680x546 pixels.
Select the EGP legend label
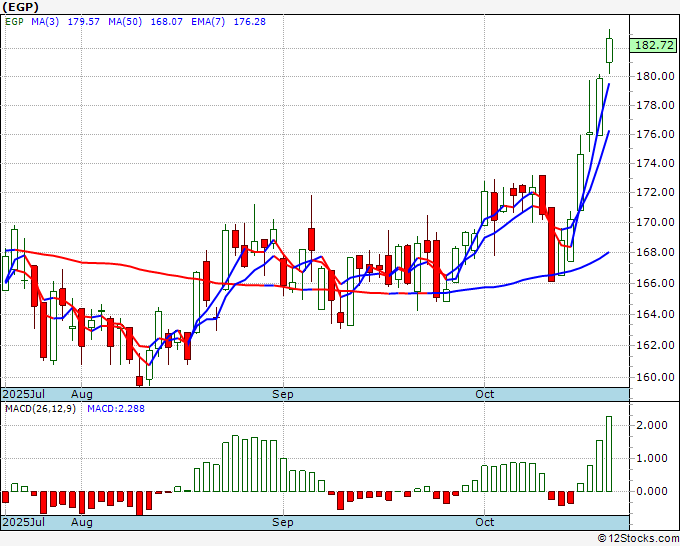[15, 22]
